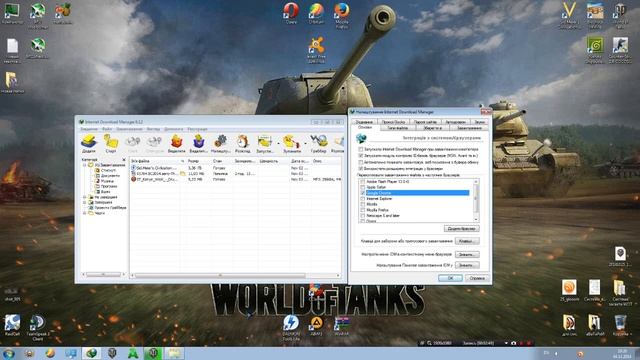Click Edit button for browser context menu
640x360 pixels.
click(467, 254)
